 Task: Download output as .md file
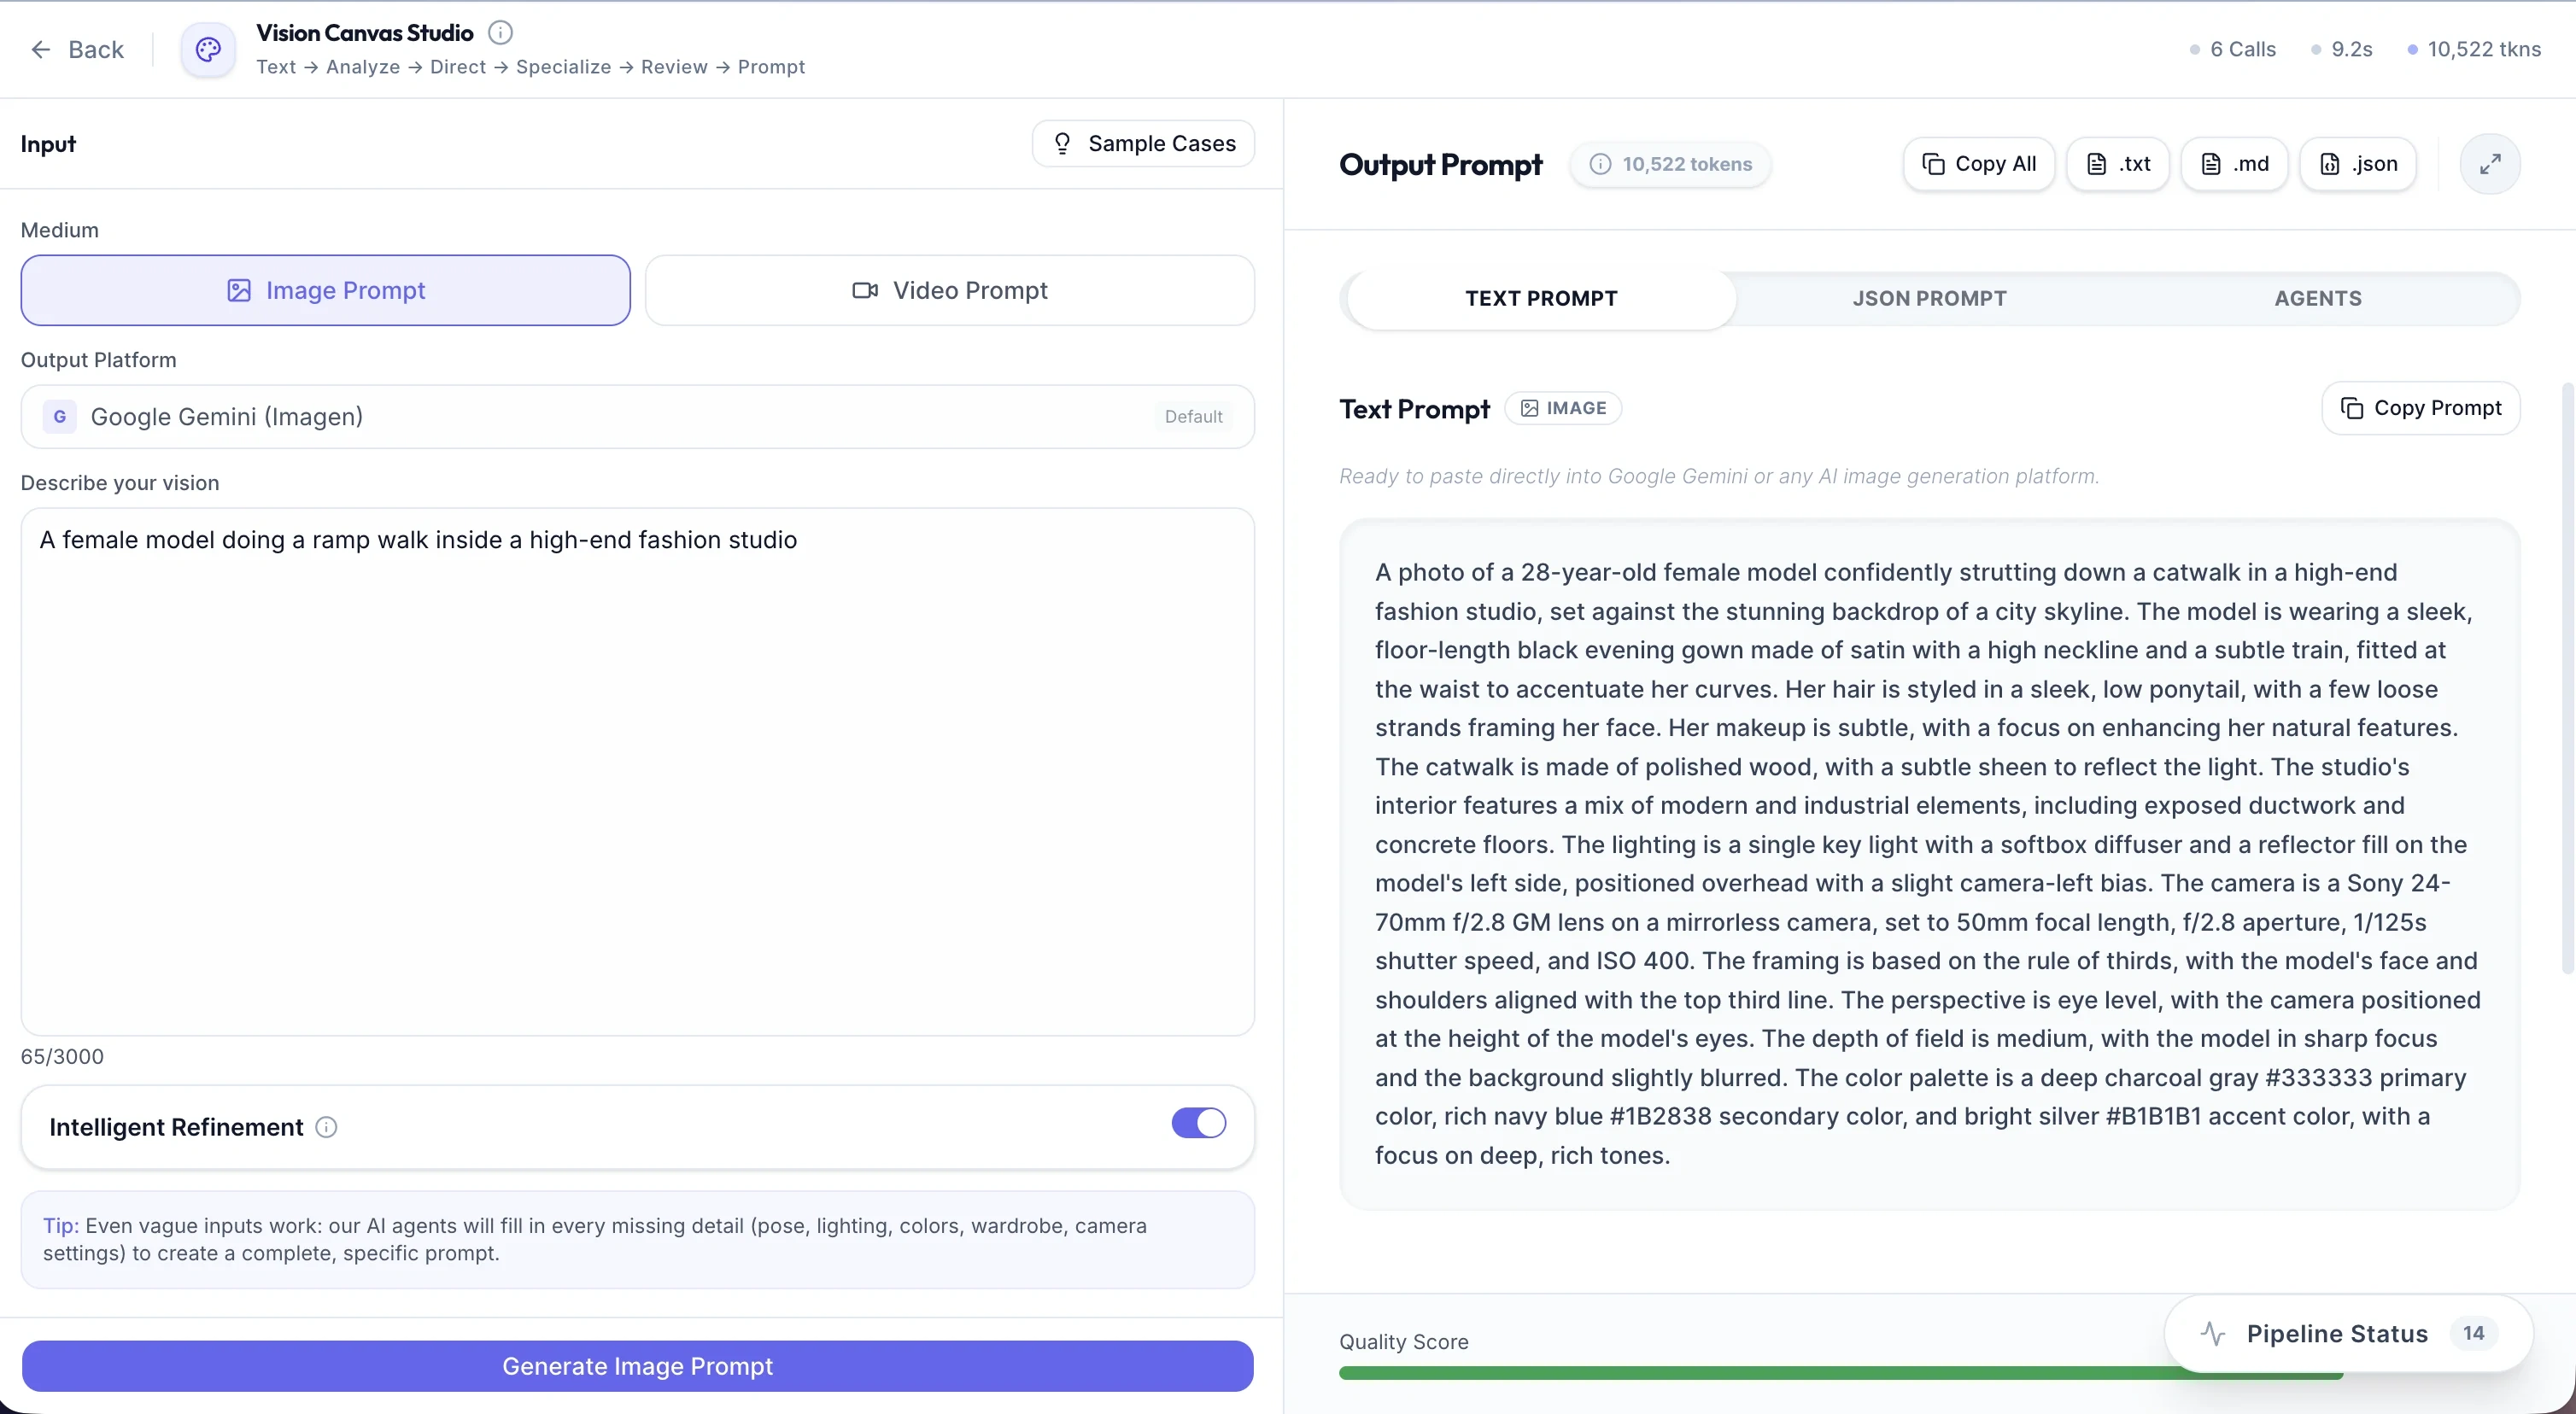point(2234,164)
